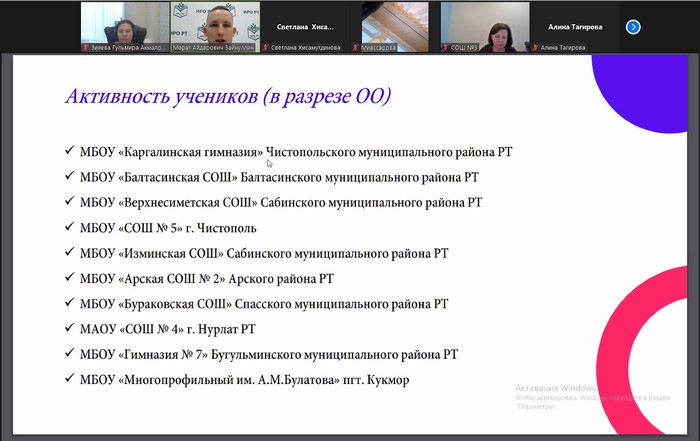The image size is (700, 441).
Task: Click checkmark beside «СОШ № 5» line
Action: [x=69, y=226]
